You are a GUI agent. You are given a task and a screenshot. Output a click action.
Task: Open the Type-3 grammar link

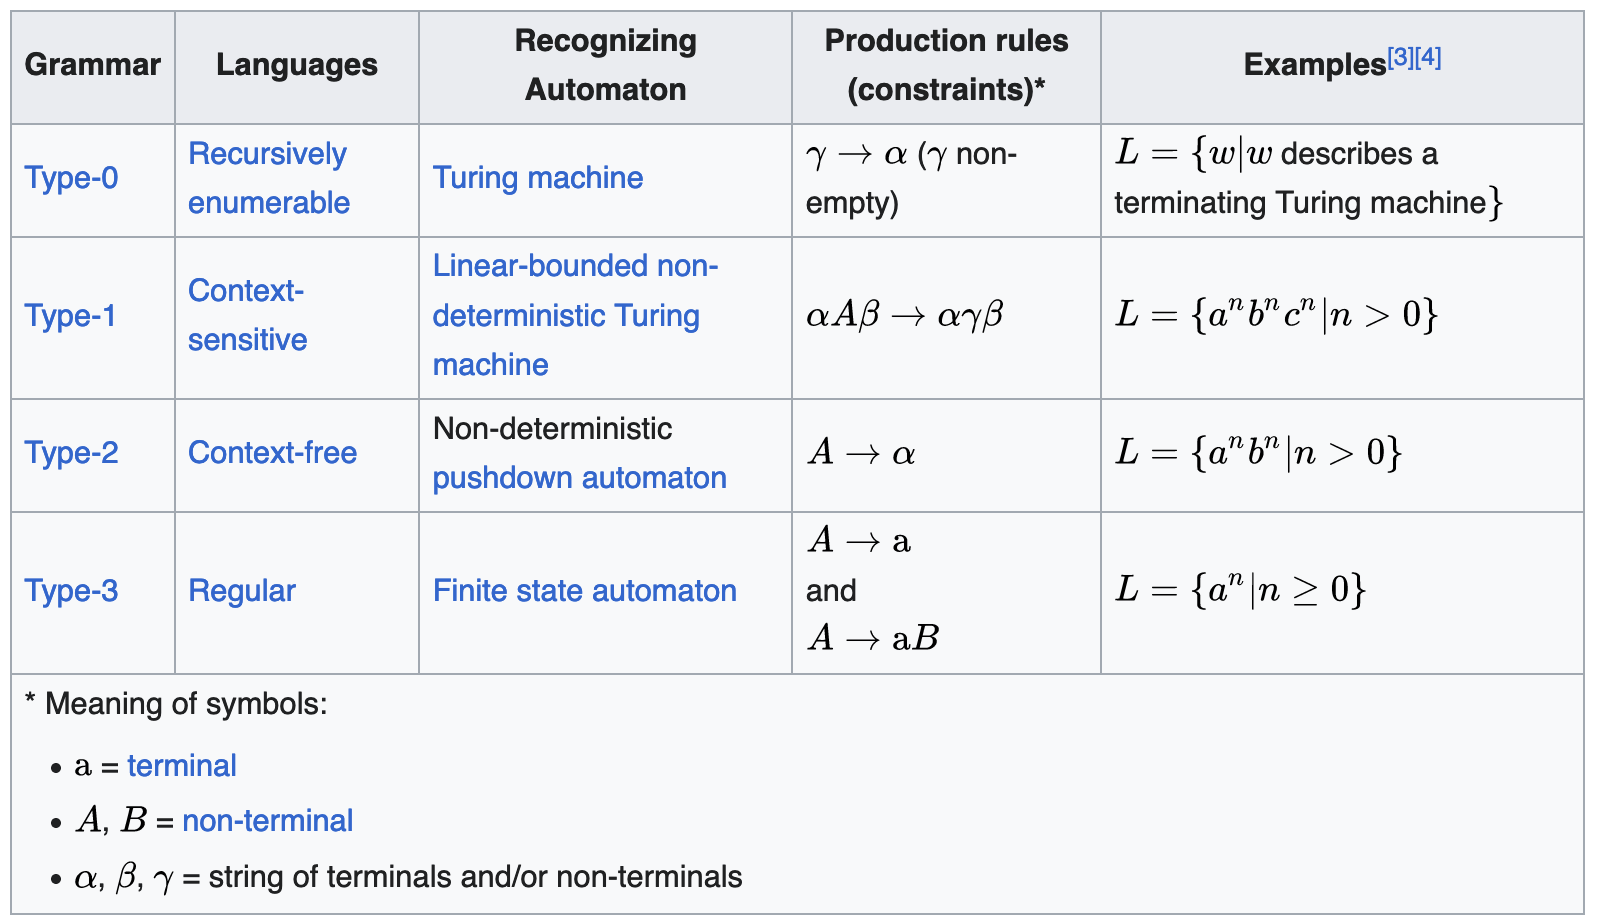click(71, 591)
